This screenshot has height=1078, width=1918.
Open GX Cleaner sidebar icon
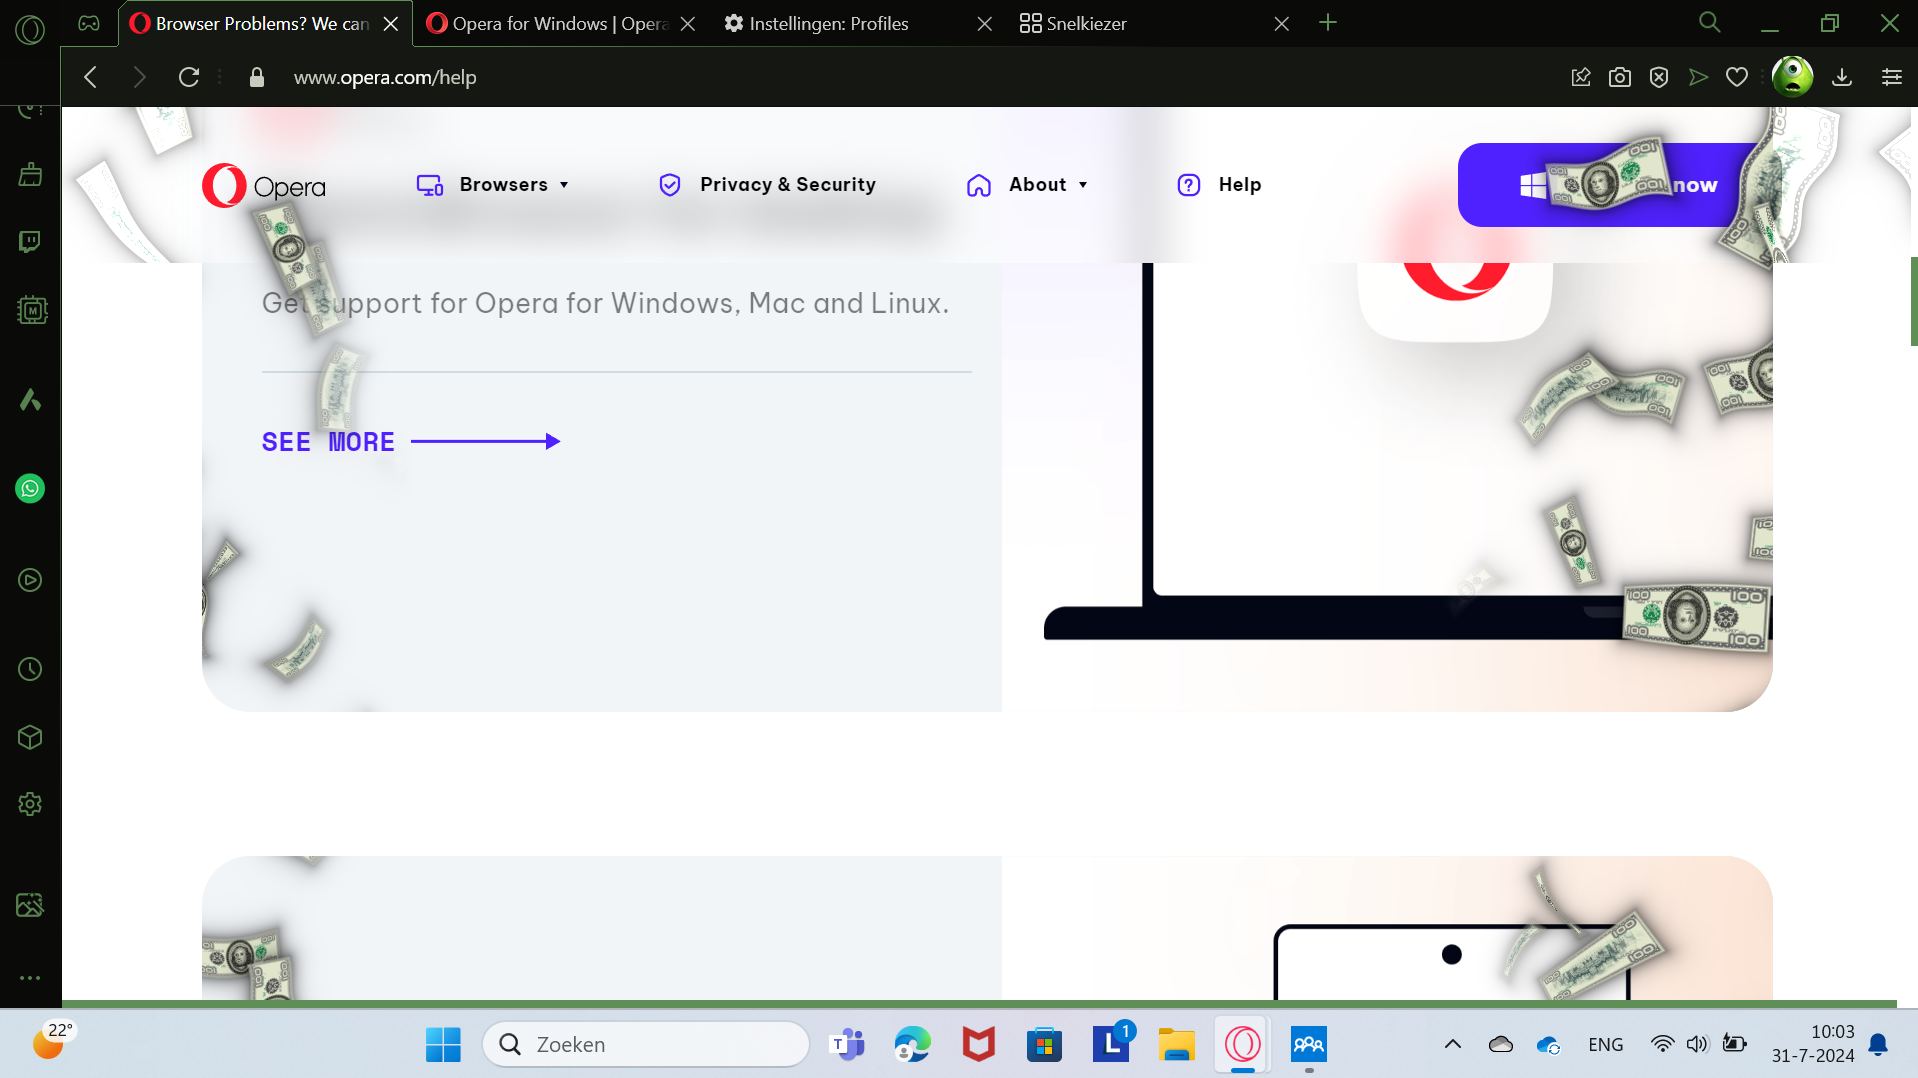tap(30, 175)
